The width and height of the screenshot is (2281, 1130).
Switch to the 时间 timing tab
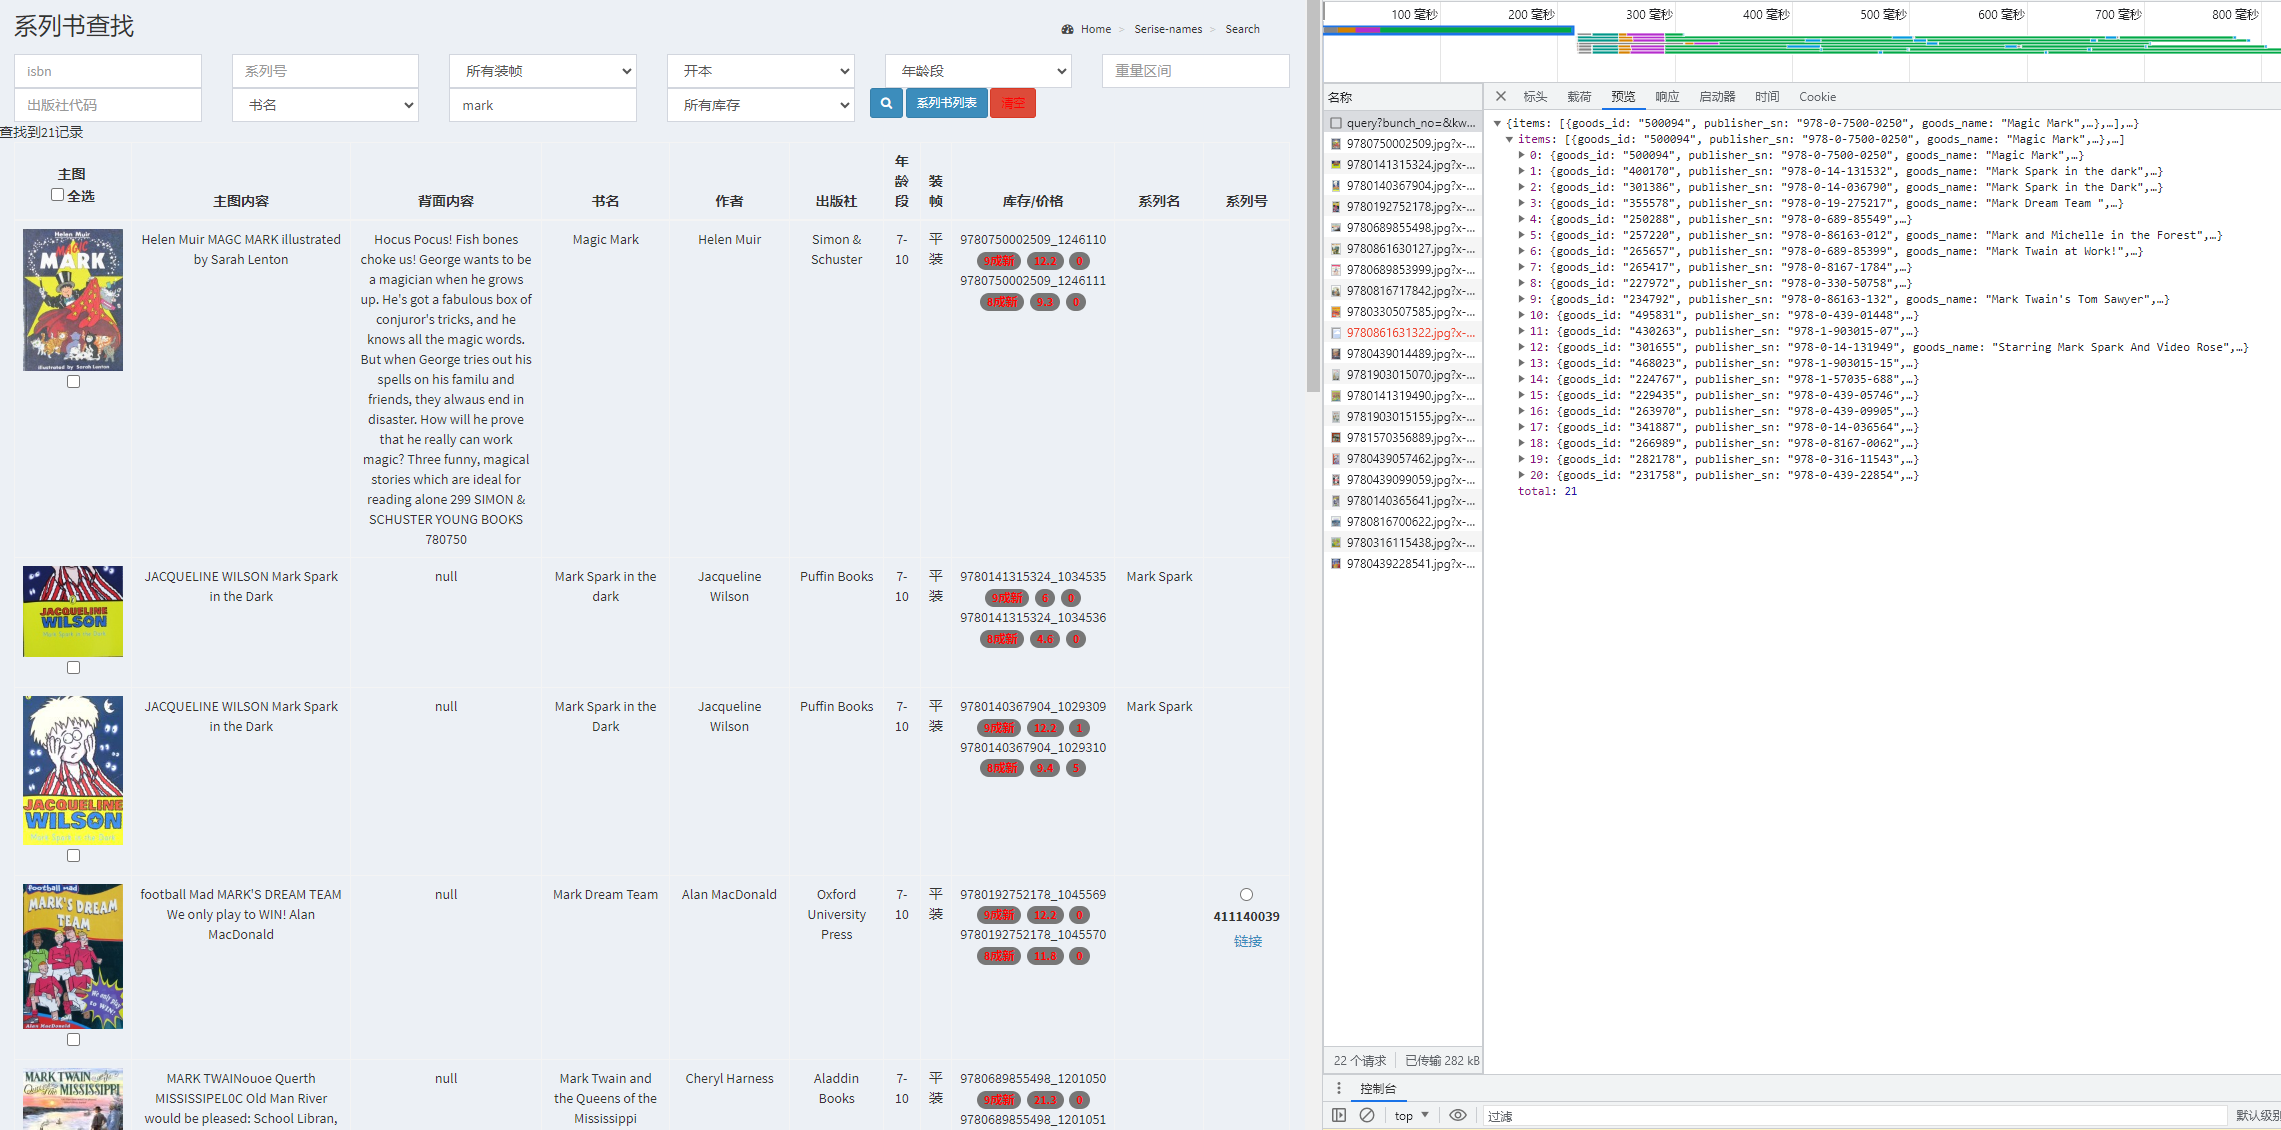point(1767,97)
